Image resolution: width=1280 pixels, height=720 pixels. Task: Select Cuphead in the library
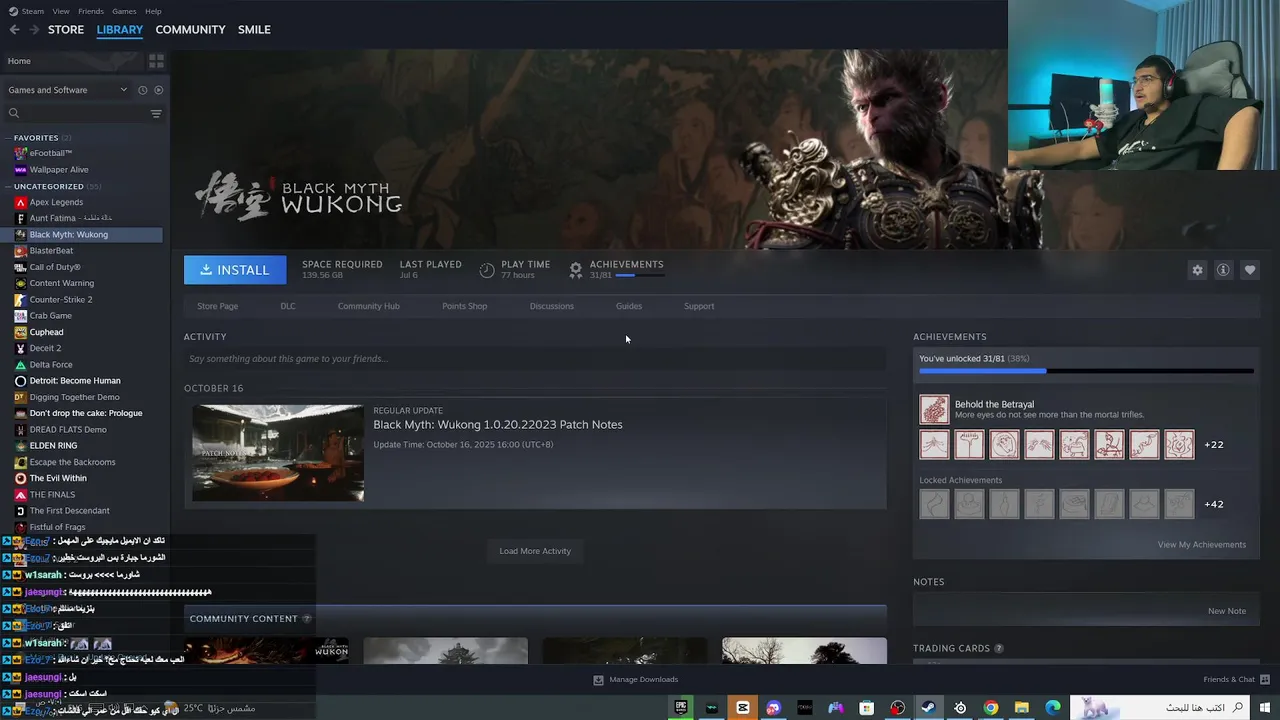pos(46,332)
